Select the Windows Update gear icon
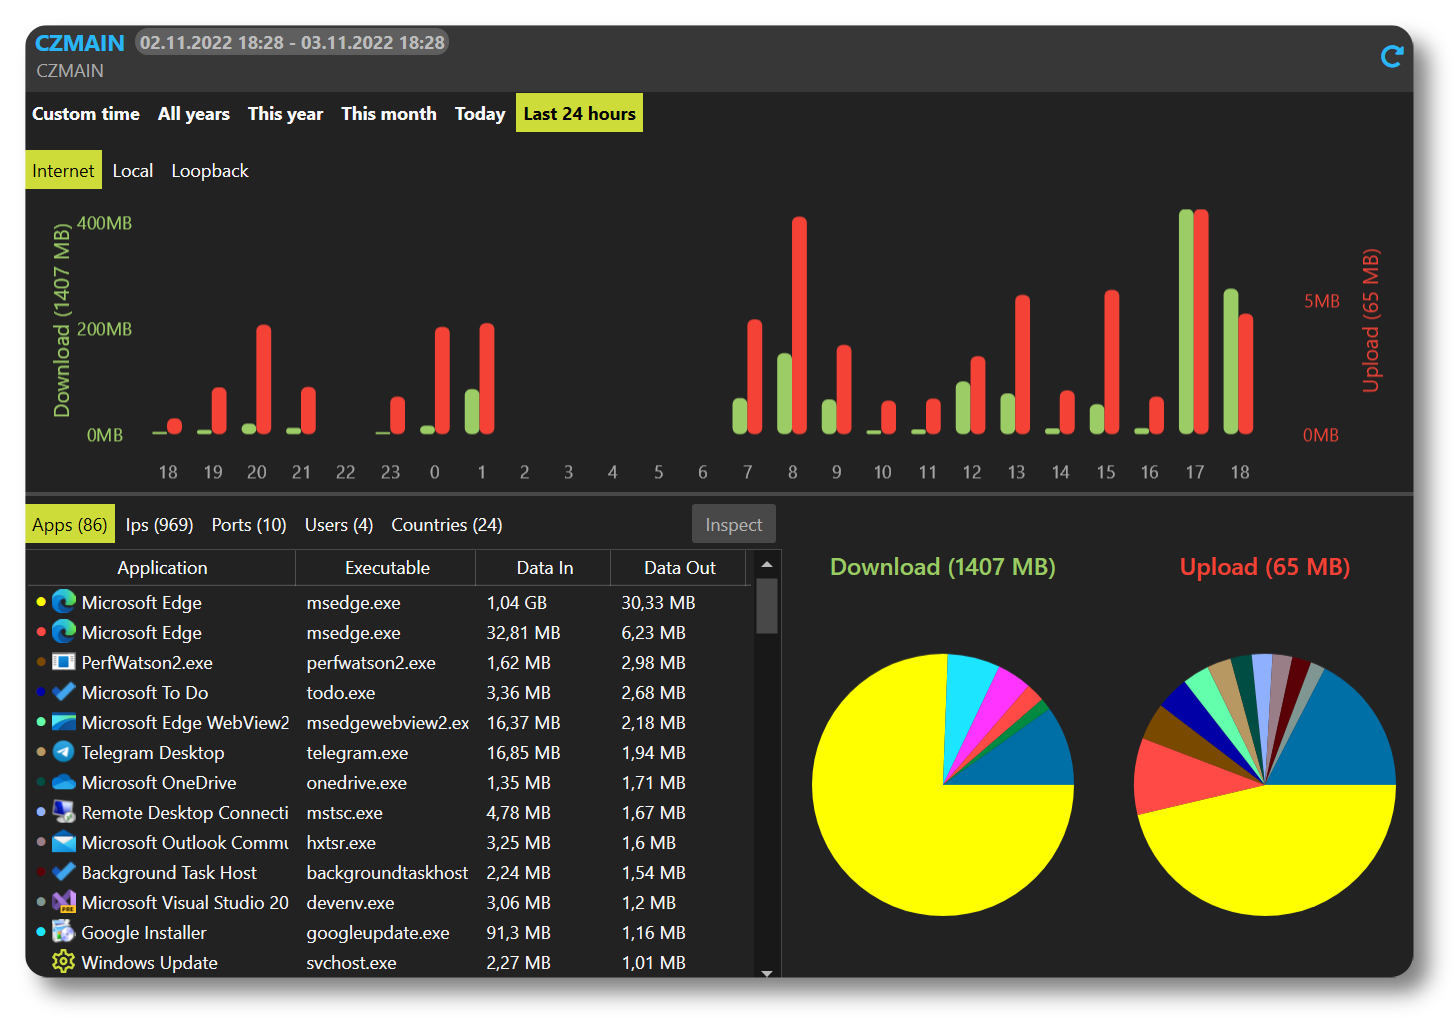 coord(64,962)
